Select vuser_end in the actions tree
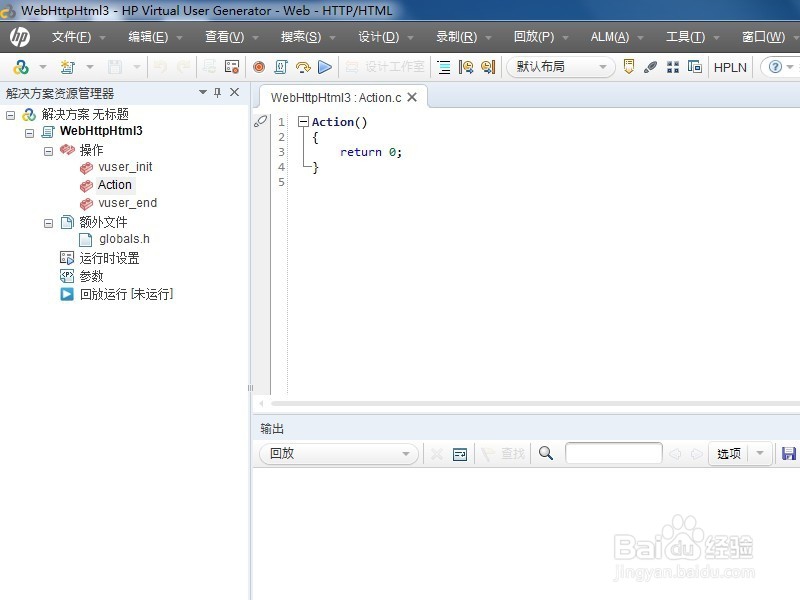 tap(128, 203)
